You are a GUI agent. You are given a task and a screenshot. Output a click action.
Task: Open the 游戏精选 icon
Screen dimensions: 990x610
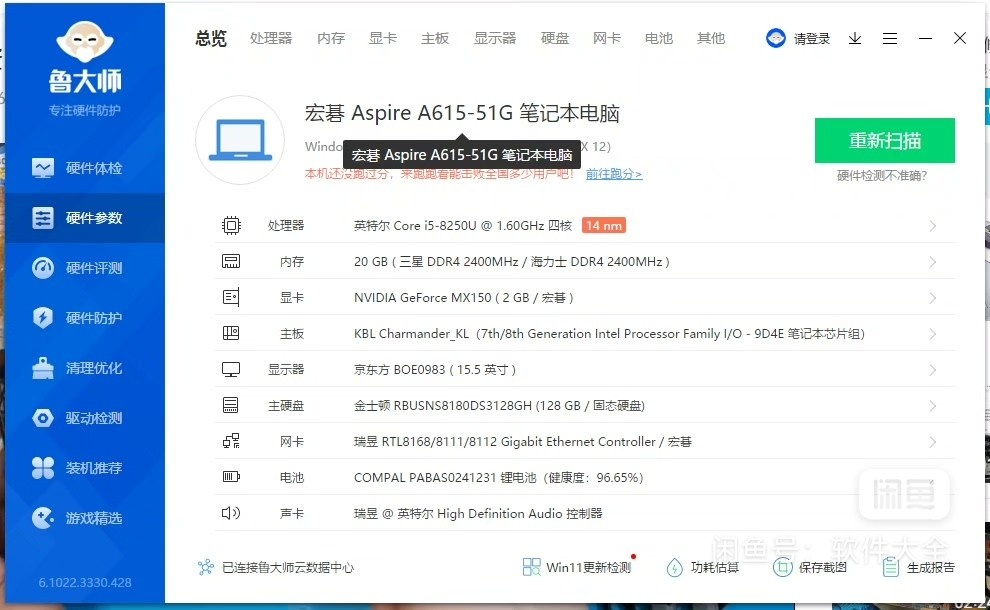[x=43, y=518]
